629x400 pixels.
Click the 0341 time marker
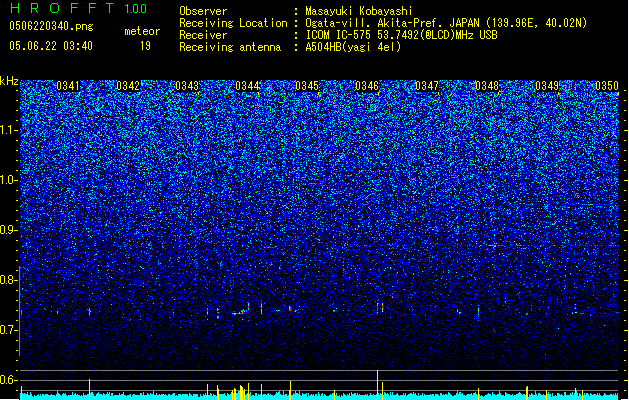[68, 86]
